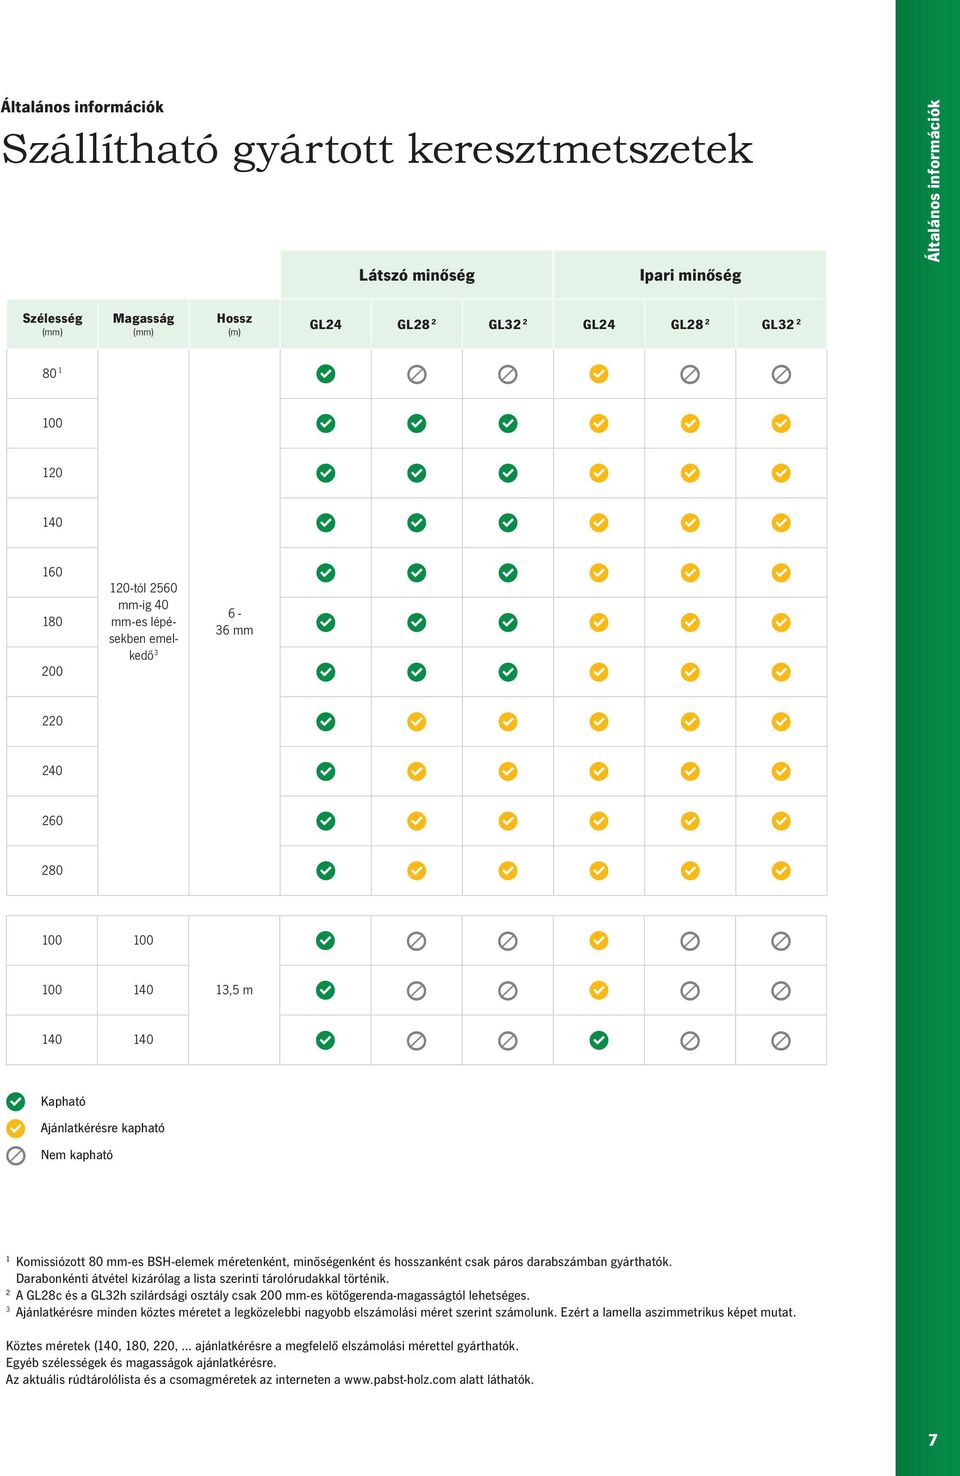Click the "Ipari minőség" group header

click(690, 275)
